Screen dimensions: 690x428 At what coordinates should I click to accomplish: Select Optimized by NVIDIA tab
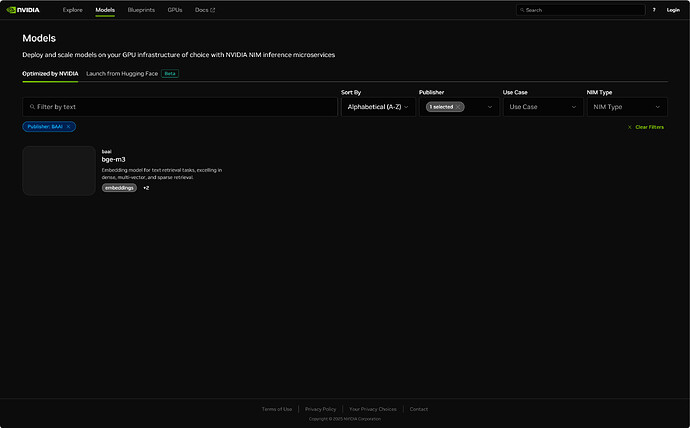pyautogui.click(x=50, y=73)
